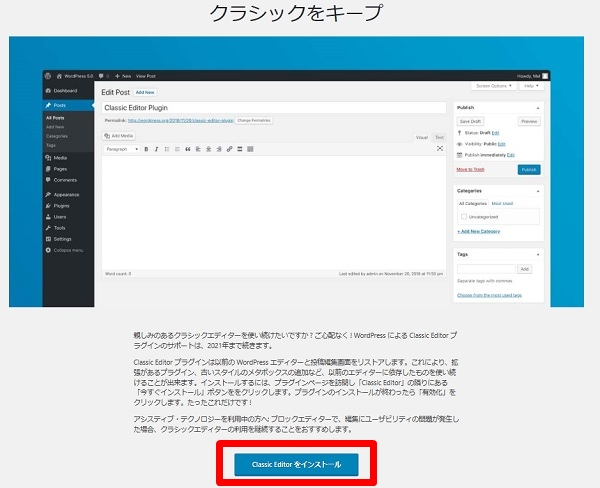This screenshot has height=488, width=600.
Task: Toggle the toolbar kitchen sink icon
Action: [250, 149]
